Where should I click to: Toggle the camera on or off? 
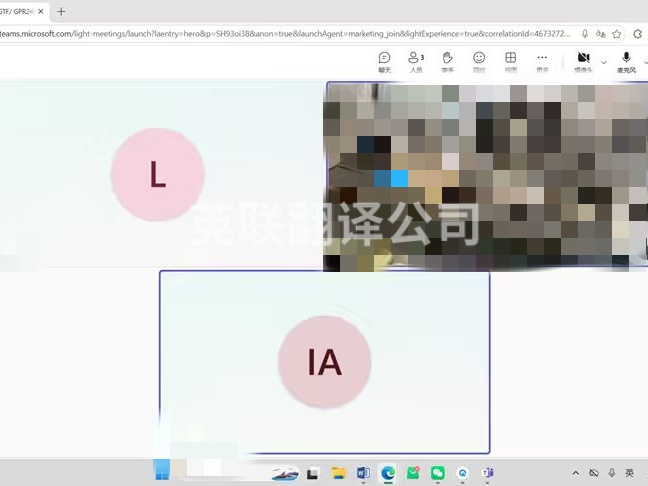click(x=584, y=62)
